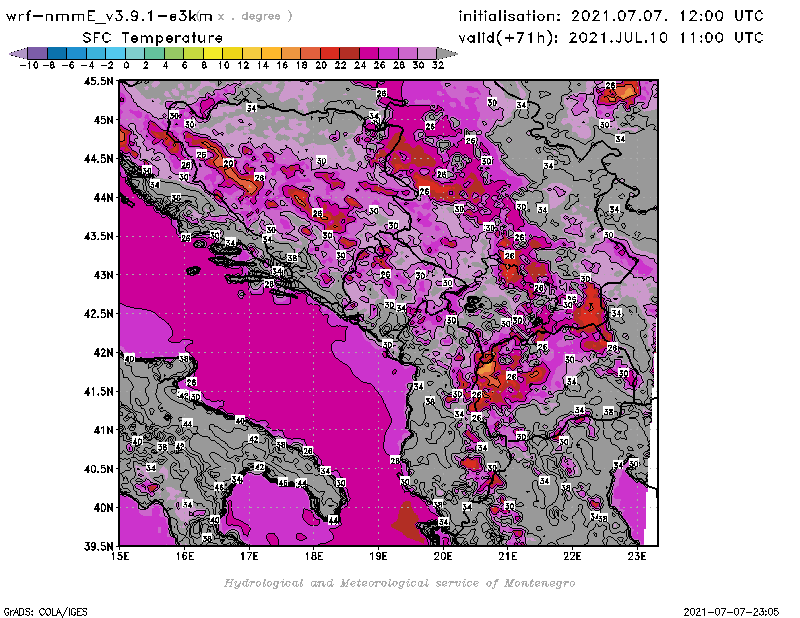The image size is (800, 618).
Task: Click the '-10' colorbar value label
Action: [29, 65]
